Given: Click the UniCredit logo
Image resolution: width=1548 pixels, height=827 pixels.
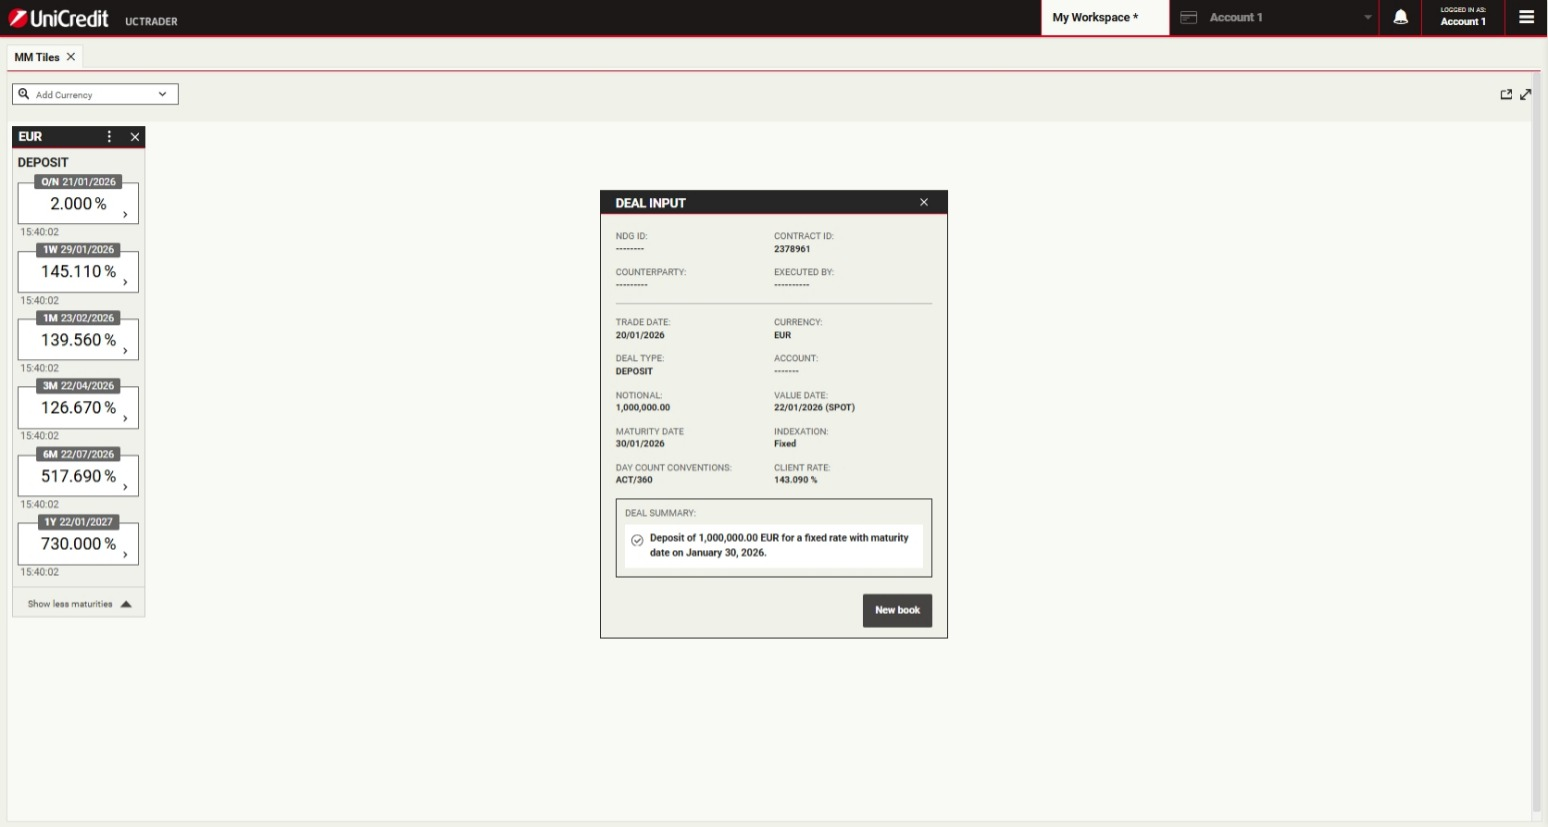Looking at the screenshot, I should click(x=59, y=18).
